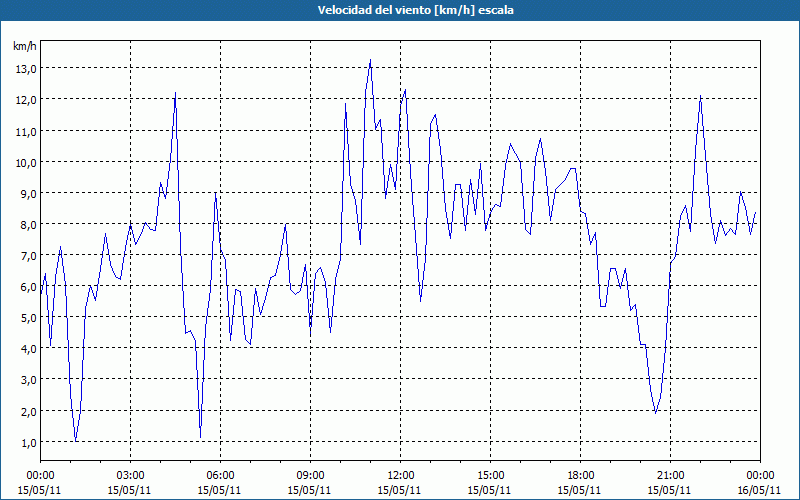Click the 13,0 y-axis label
The width and height of the screenshot is (800, 500).
tap(27, 68)
